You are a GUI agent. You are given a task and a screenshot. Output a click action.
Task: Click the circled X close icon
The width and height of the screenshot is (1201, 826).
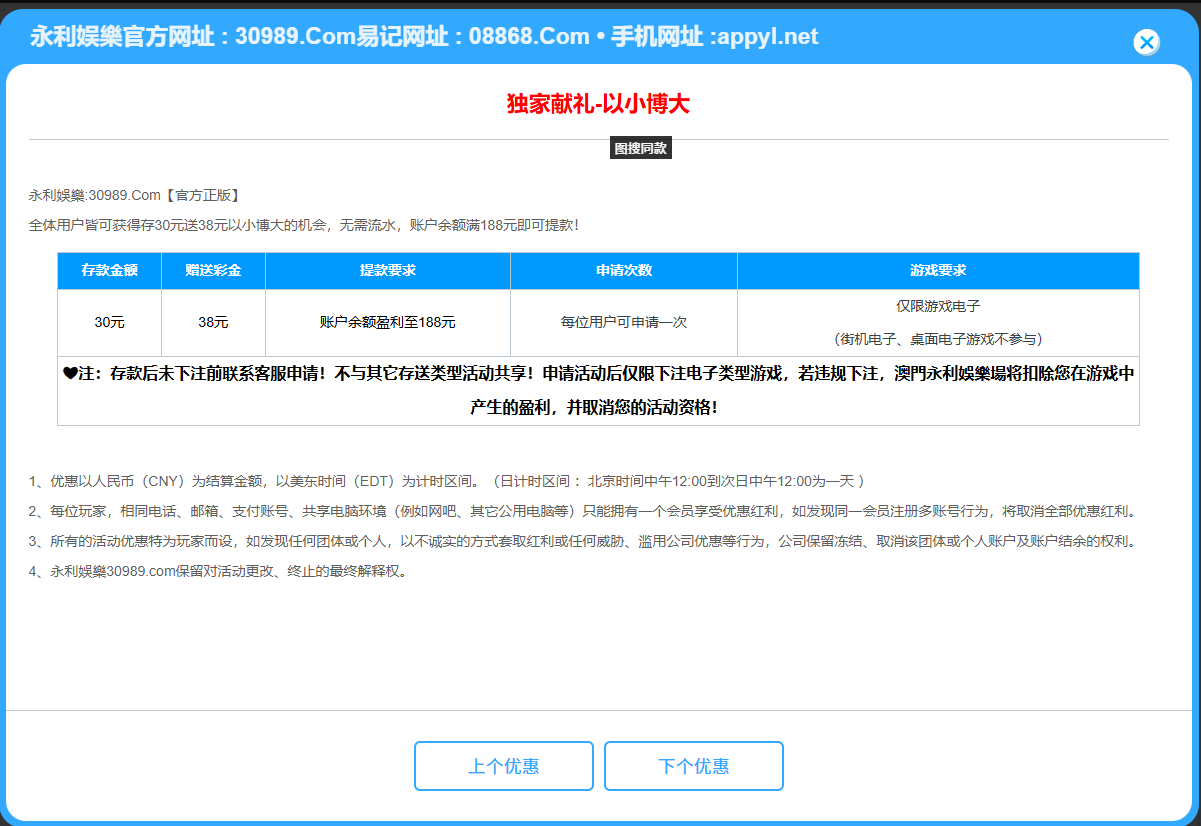click(1146, 42)
